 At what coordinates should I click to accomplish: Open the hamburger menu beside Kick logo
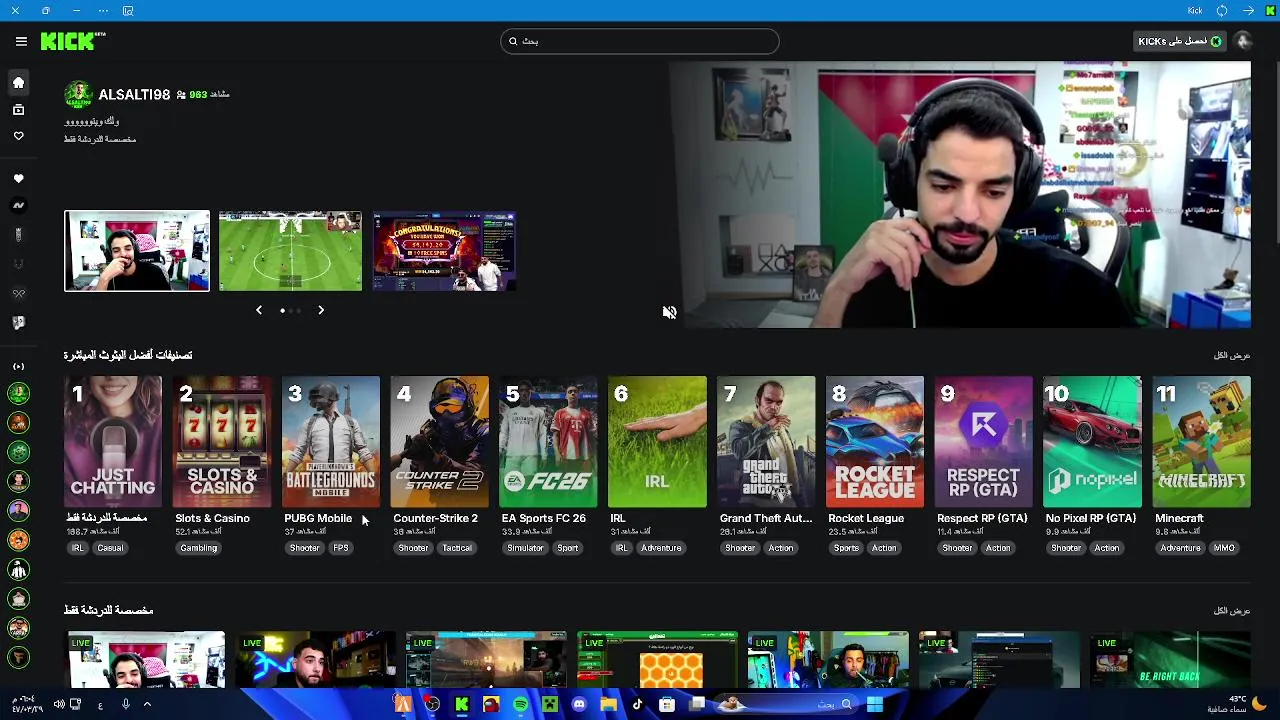(x=21, y=41)
